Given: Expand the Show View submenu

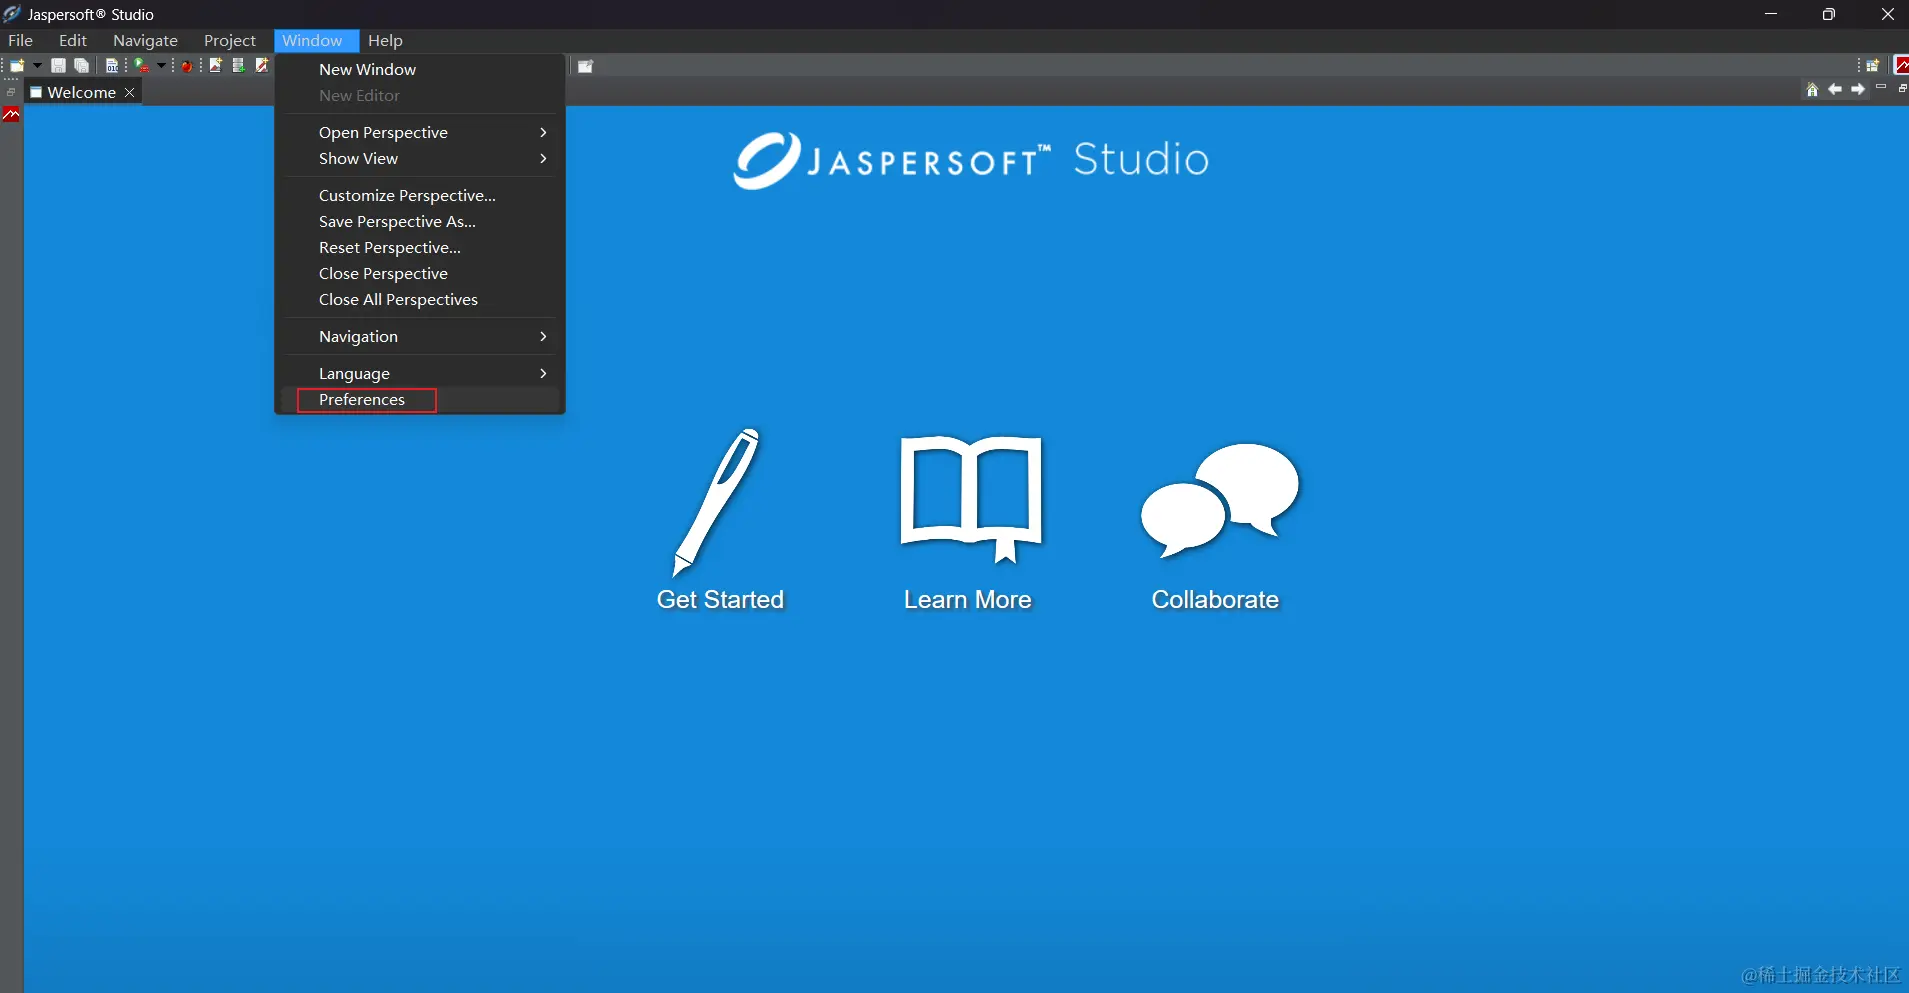Looking at the screenshot, I should (419, 158).
